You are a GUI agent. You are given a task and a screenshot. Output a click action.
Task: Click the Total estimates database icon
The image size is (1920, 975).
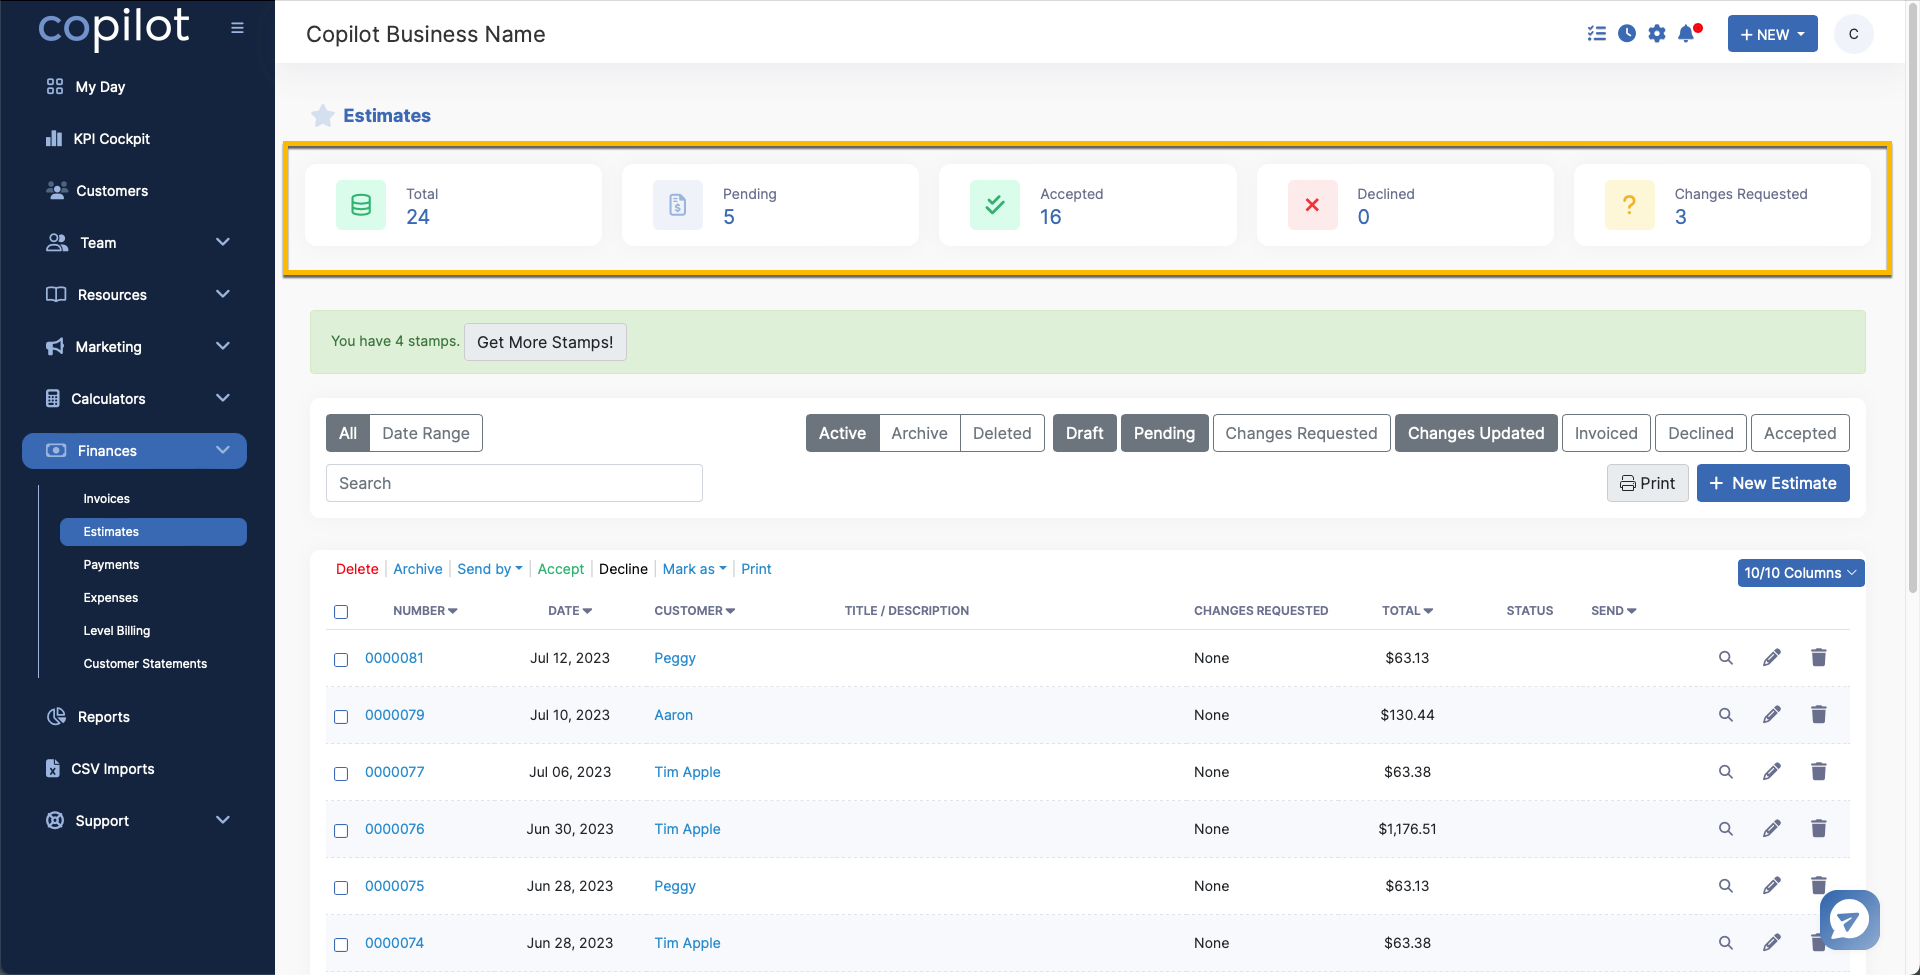[361, 205]
